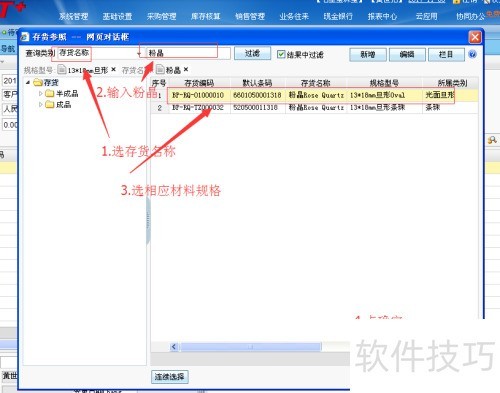
Task: Collapse the 存货 root tree node
Action: pyautogui.click(x=28, y=82)
